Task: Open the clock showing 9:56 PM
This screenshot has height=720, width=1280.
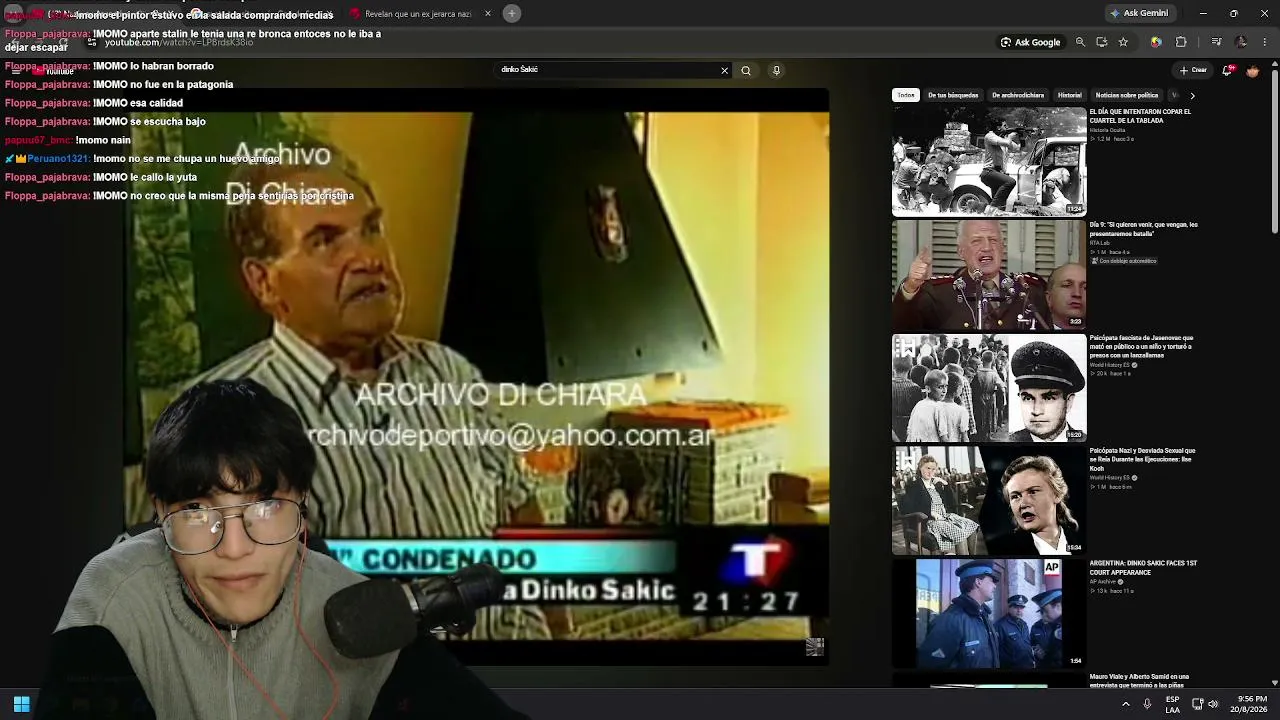Action: tap(1252, 704)
